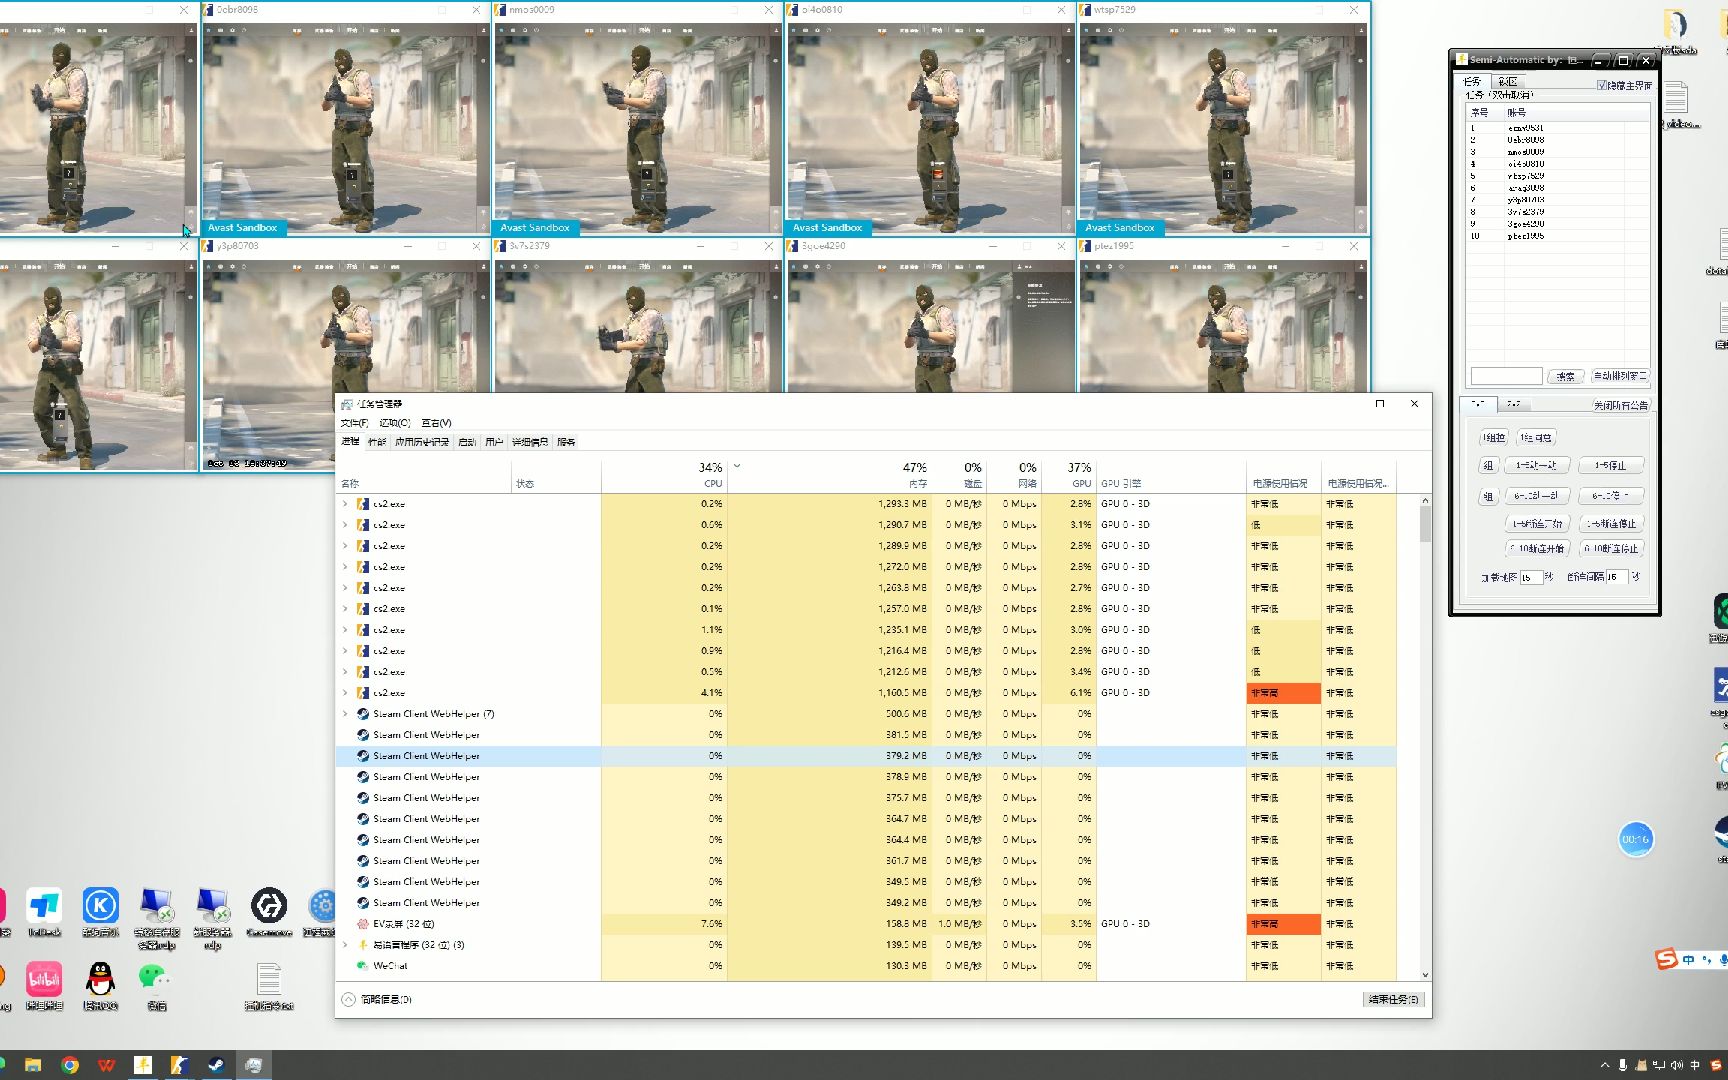Viewport: 1728px width, 1080px height.
Task: Click the search input field in Semi-Automatic window
Action: [1506, 376]
